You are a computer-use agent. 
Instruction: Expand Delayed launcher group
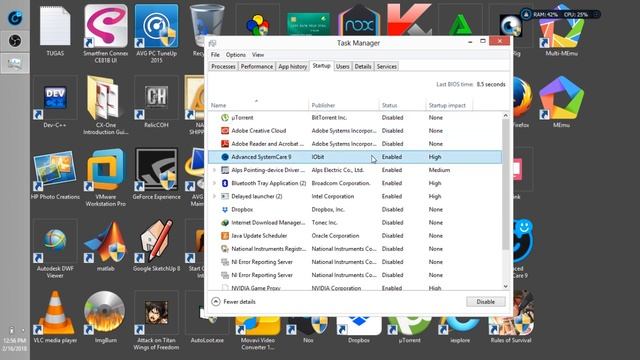(x=215, y=196)
